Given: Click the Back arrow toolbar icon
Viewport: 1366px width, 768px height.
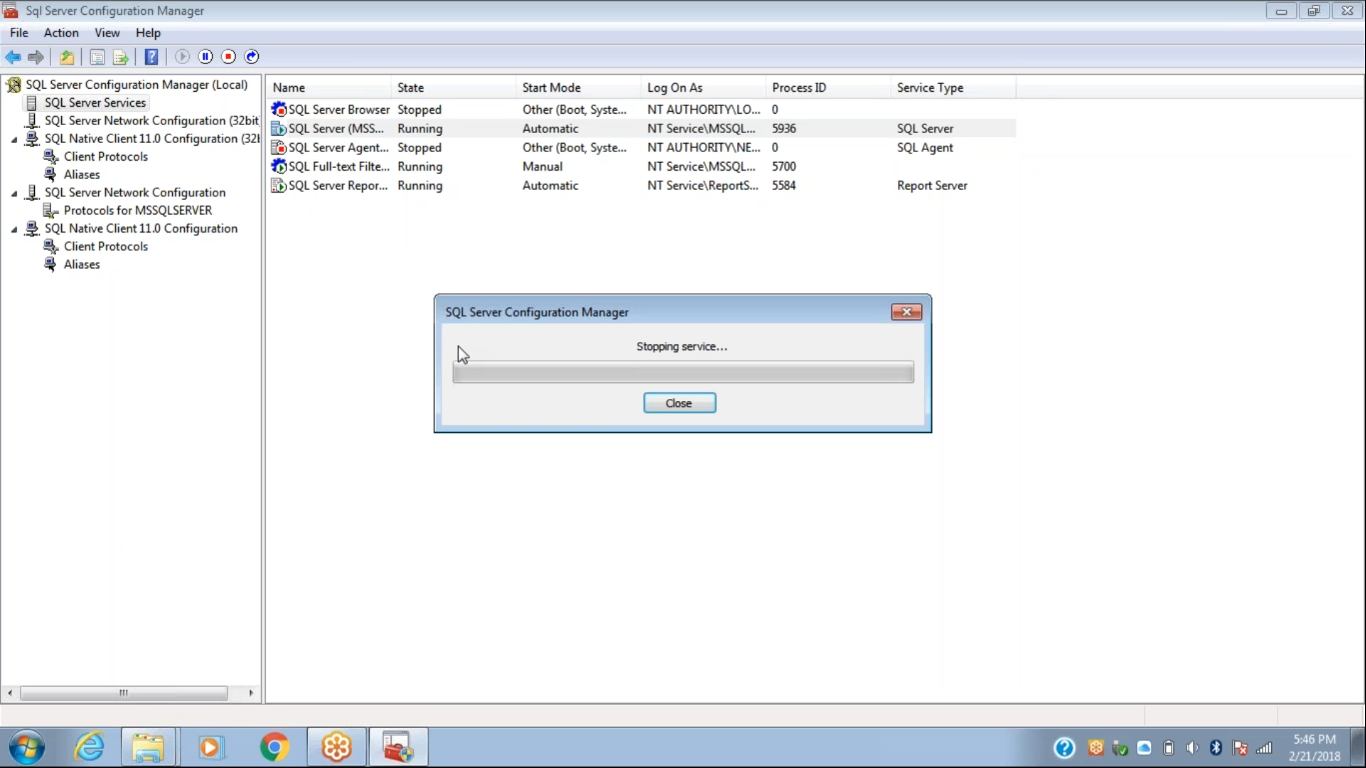Looking at the screenshot, I should coord(13,57).
